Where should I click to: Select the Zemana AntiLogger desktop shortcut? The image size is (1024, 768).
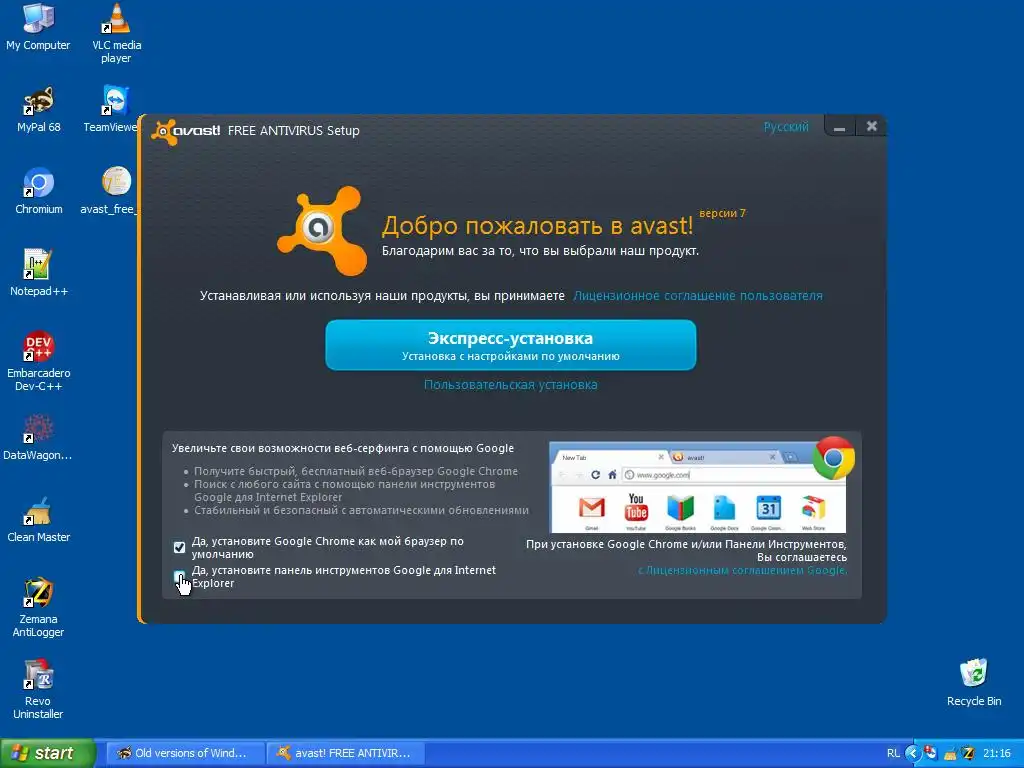[38, 607]
